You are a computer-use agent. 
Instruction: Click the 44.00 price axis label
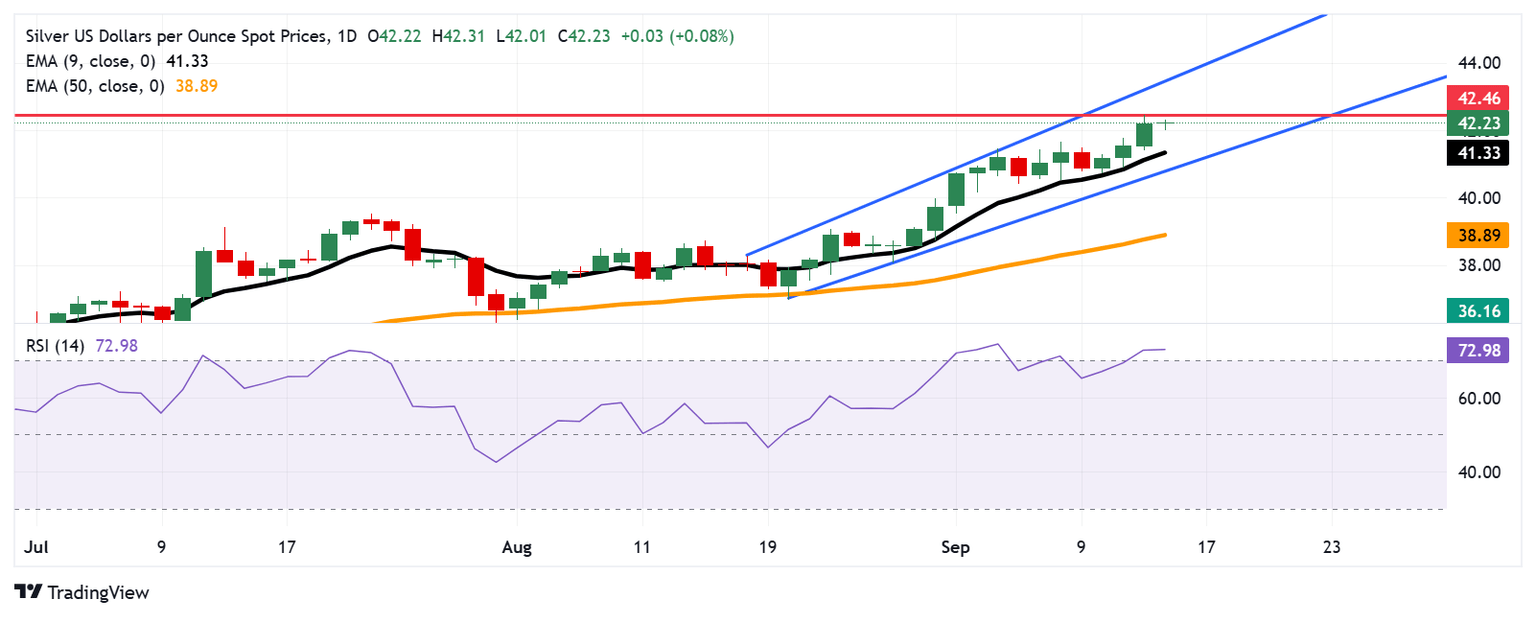1477,62
